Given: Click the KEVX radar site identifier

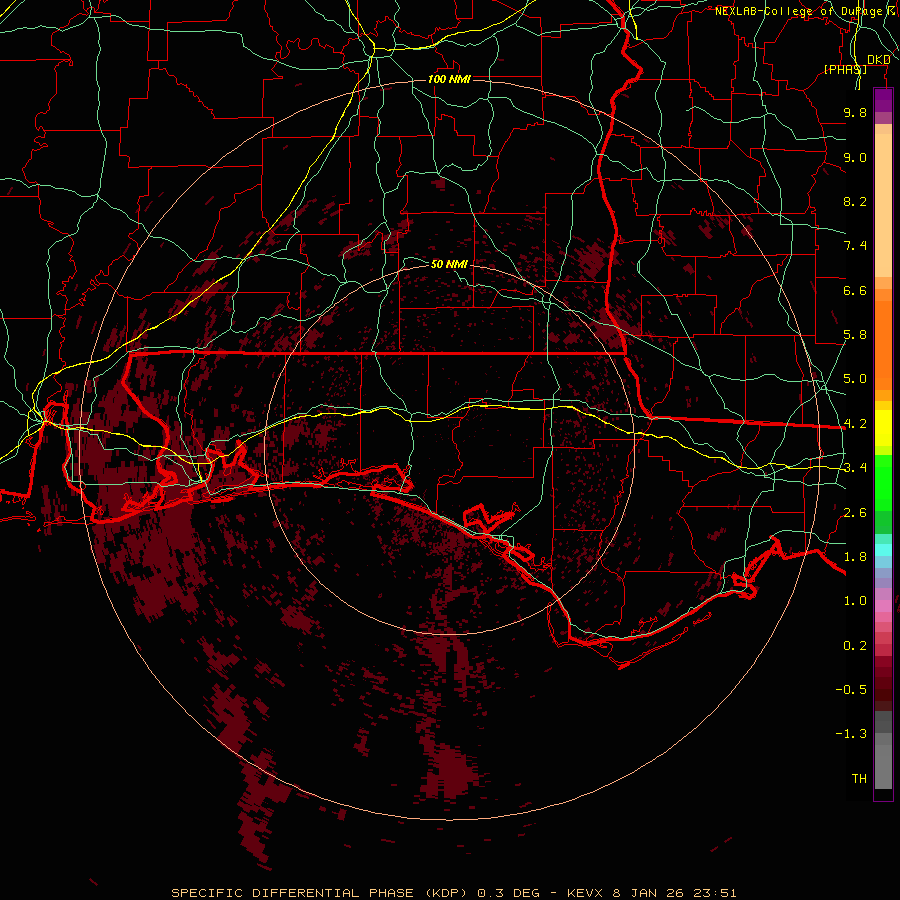Looking at the screenshot, I should (x=585, y=893).
